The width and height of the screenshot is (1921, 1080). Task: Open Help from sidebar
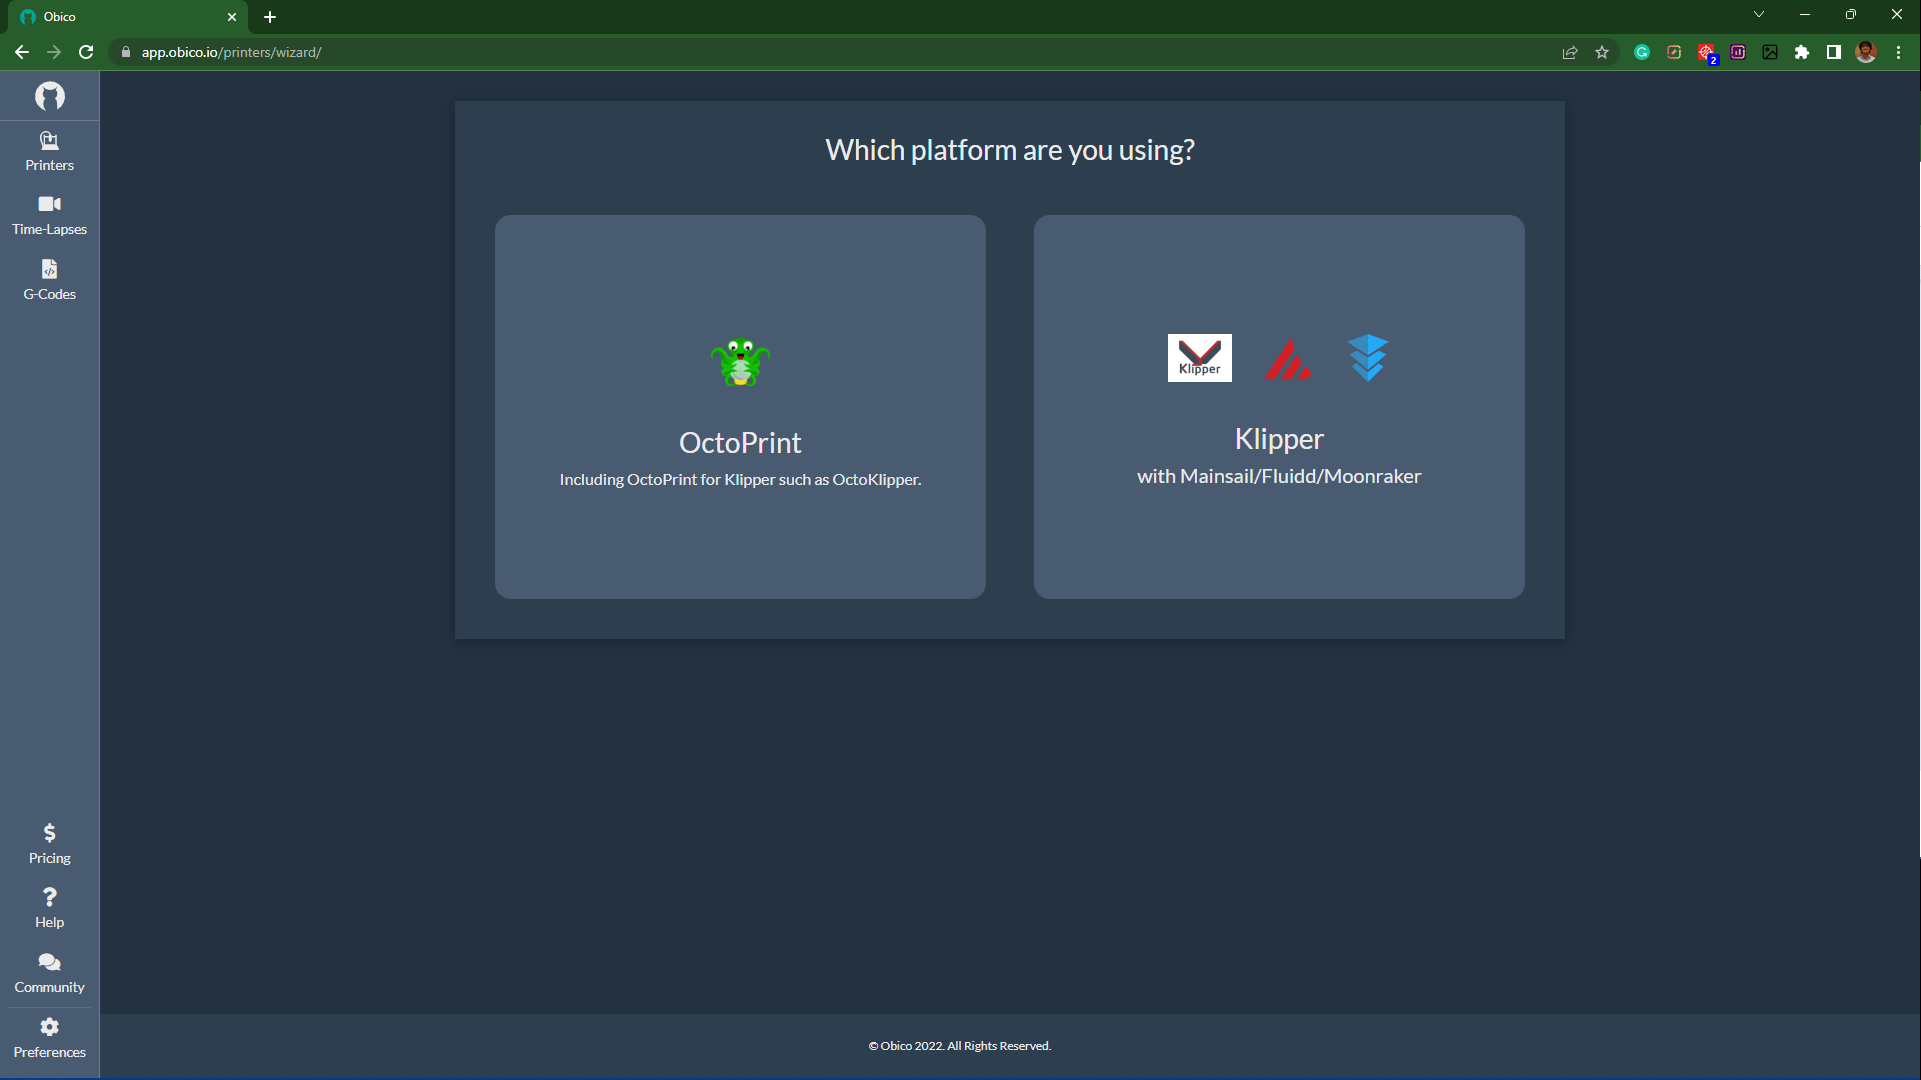(x=49, y=909)
